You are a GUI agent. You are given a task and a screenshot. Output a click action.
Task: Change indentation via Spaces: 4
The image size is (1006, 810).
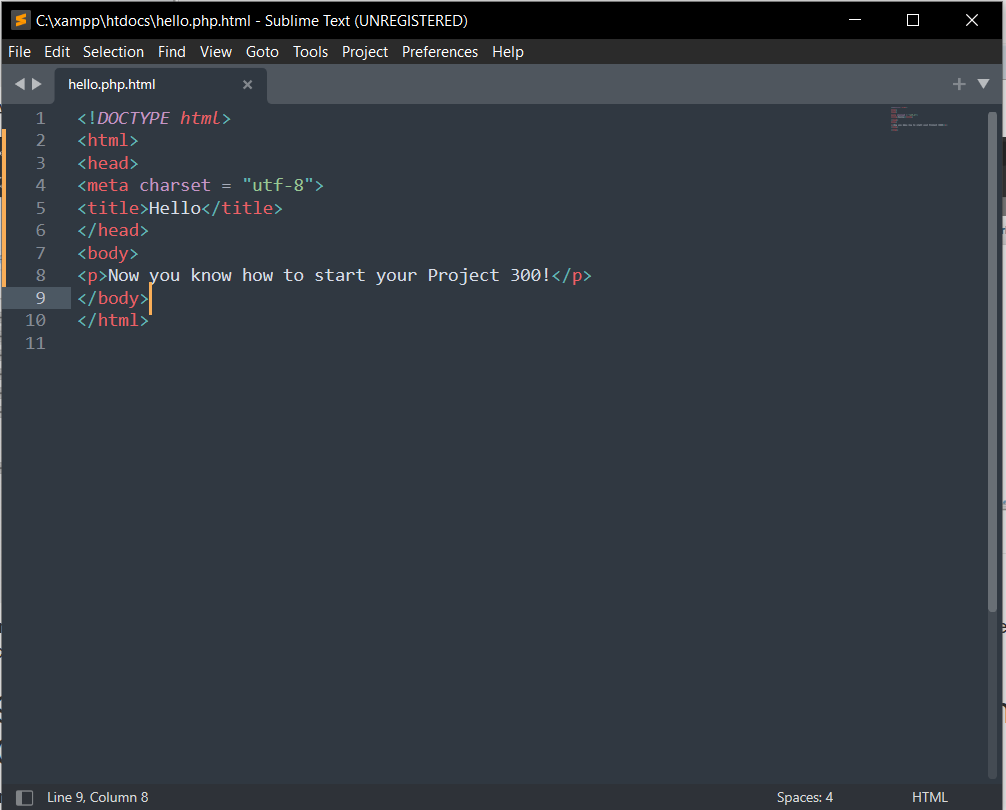(x=805, y=797)
